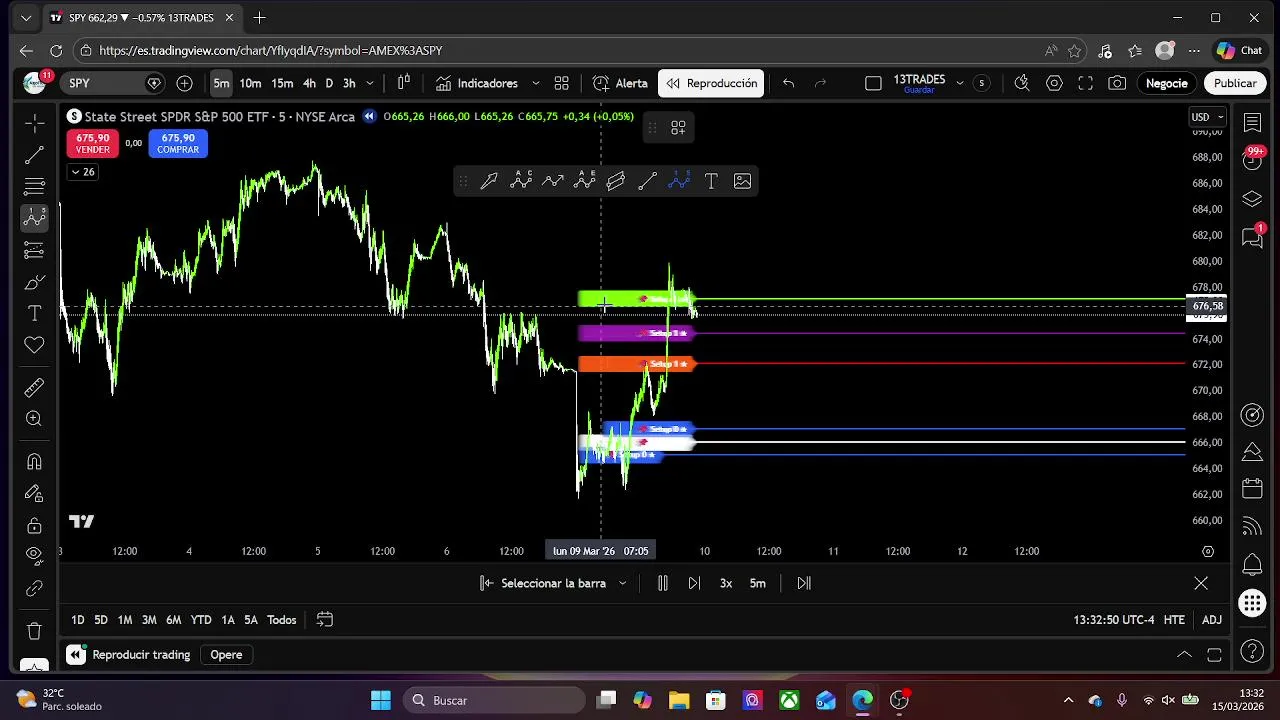Viewport: 1280px width, 720px height.
Task: Enter fullscreen chart mode
Action: point(1085,83)
